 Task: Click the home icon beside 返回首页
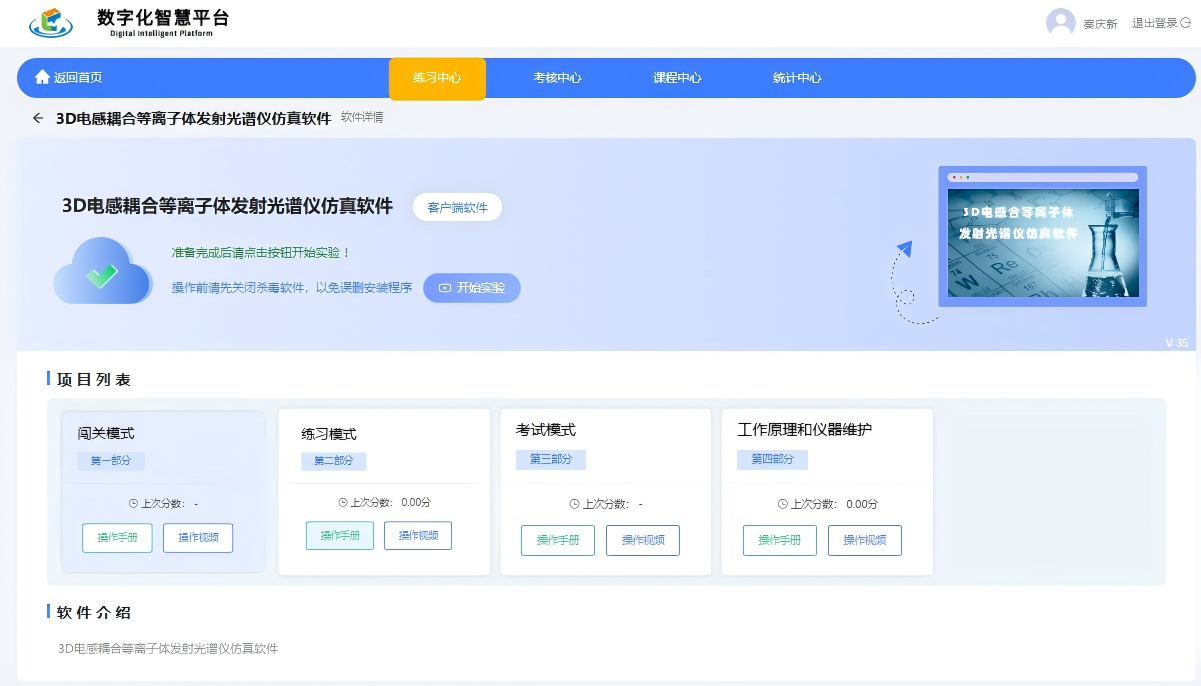coord(42,78)
